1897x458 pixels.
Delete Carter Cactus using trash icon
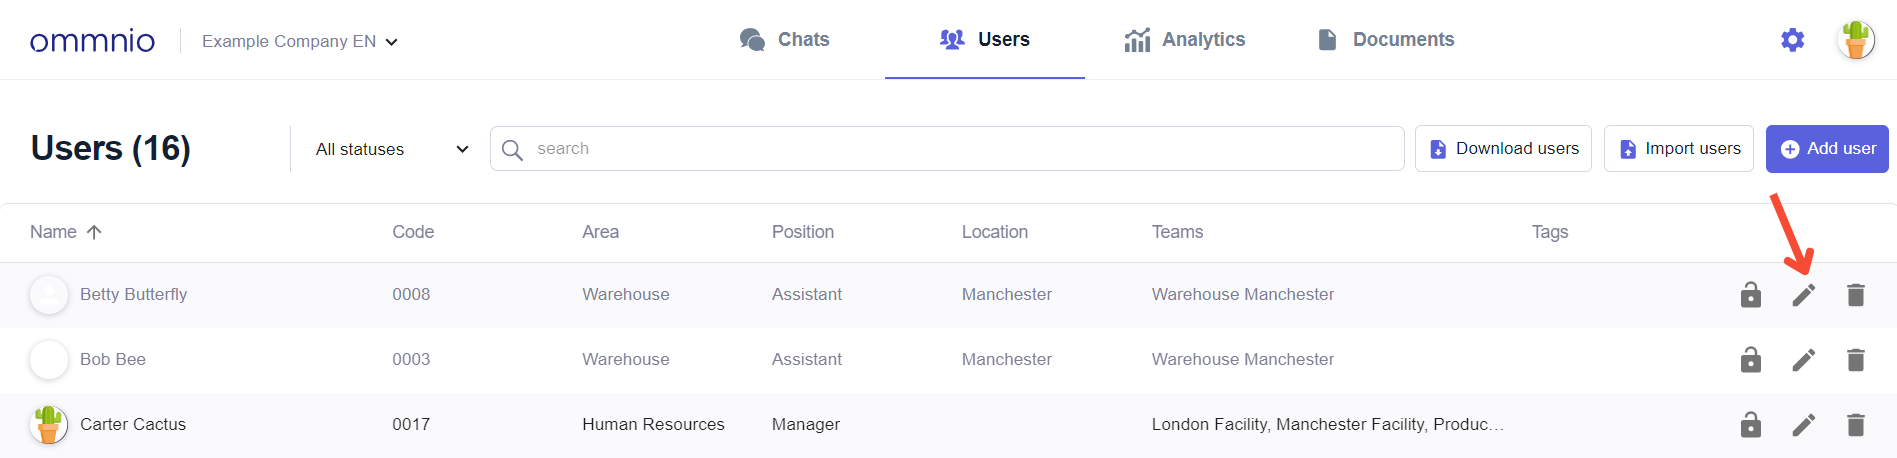tap(1855, 425)
